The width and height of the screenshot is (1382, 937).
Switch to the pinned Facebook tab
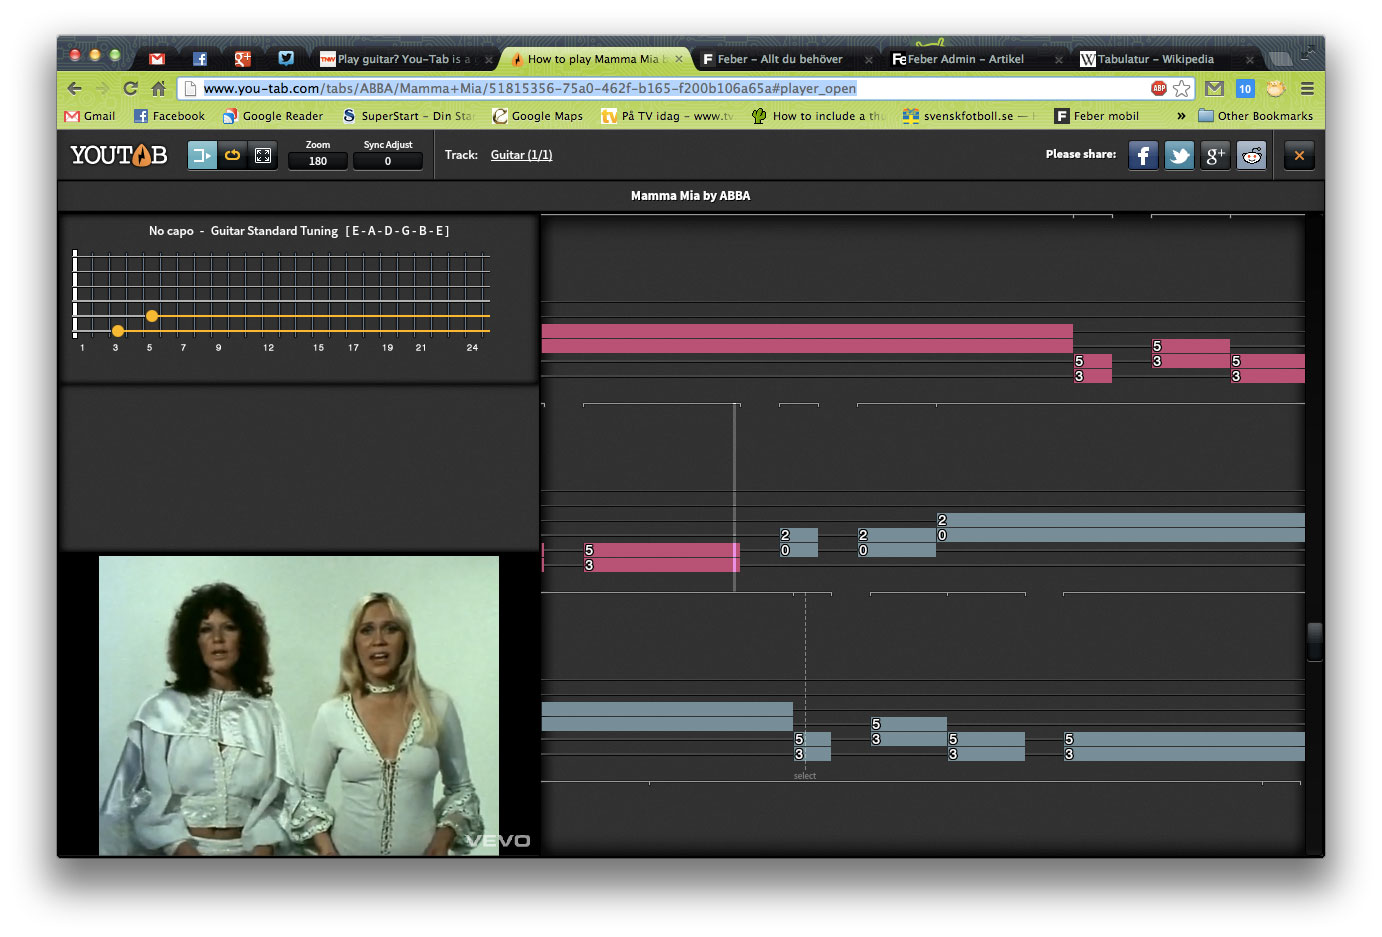[x=200, y=59]
